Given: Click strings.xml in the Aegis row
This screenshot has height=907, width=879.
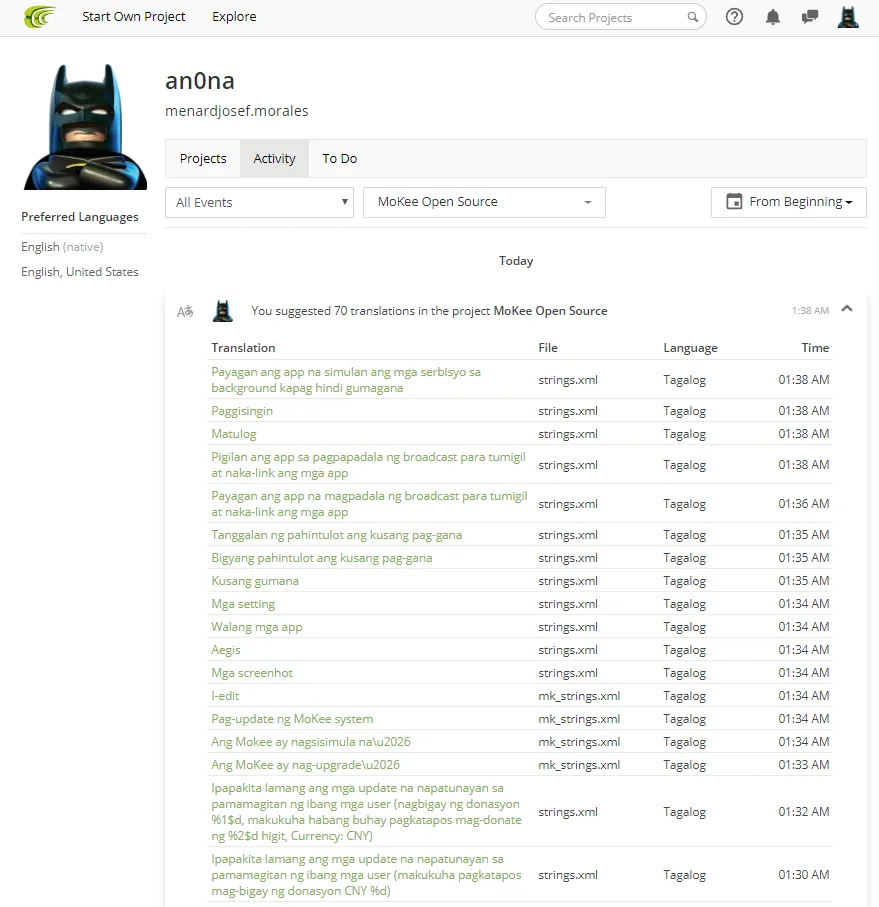Looking at the screenshot, I should 568,650.
